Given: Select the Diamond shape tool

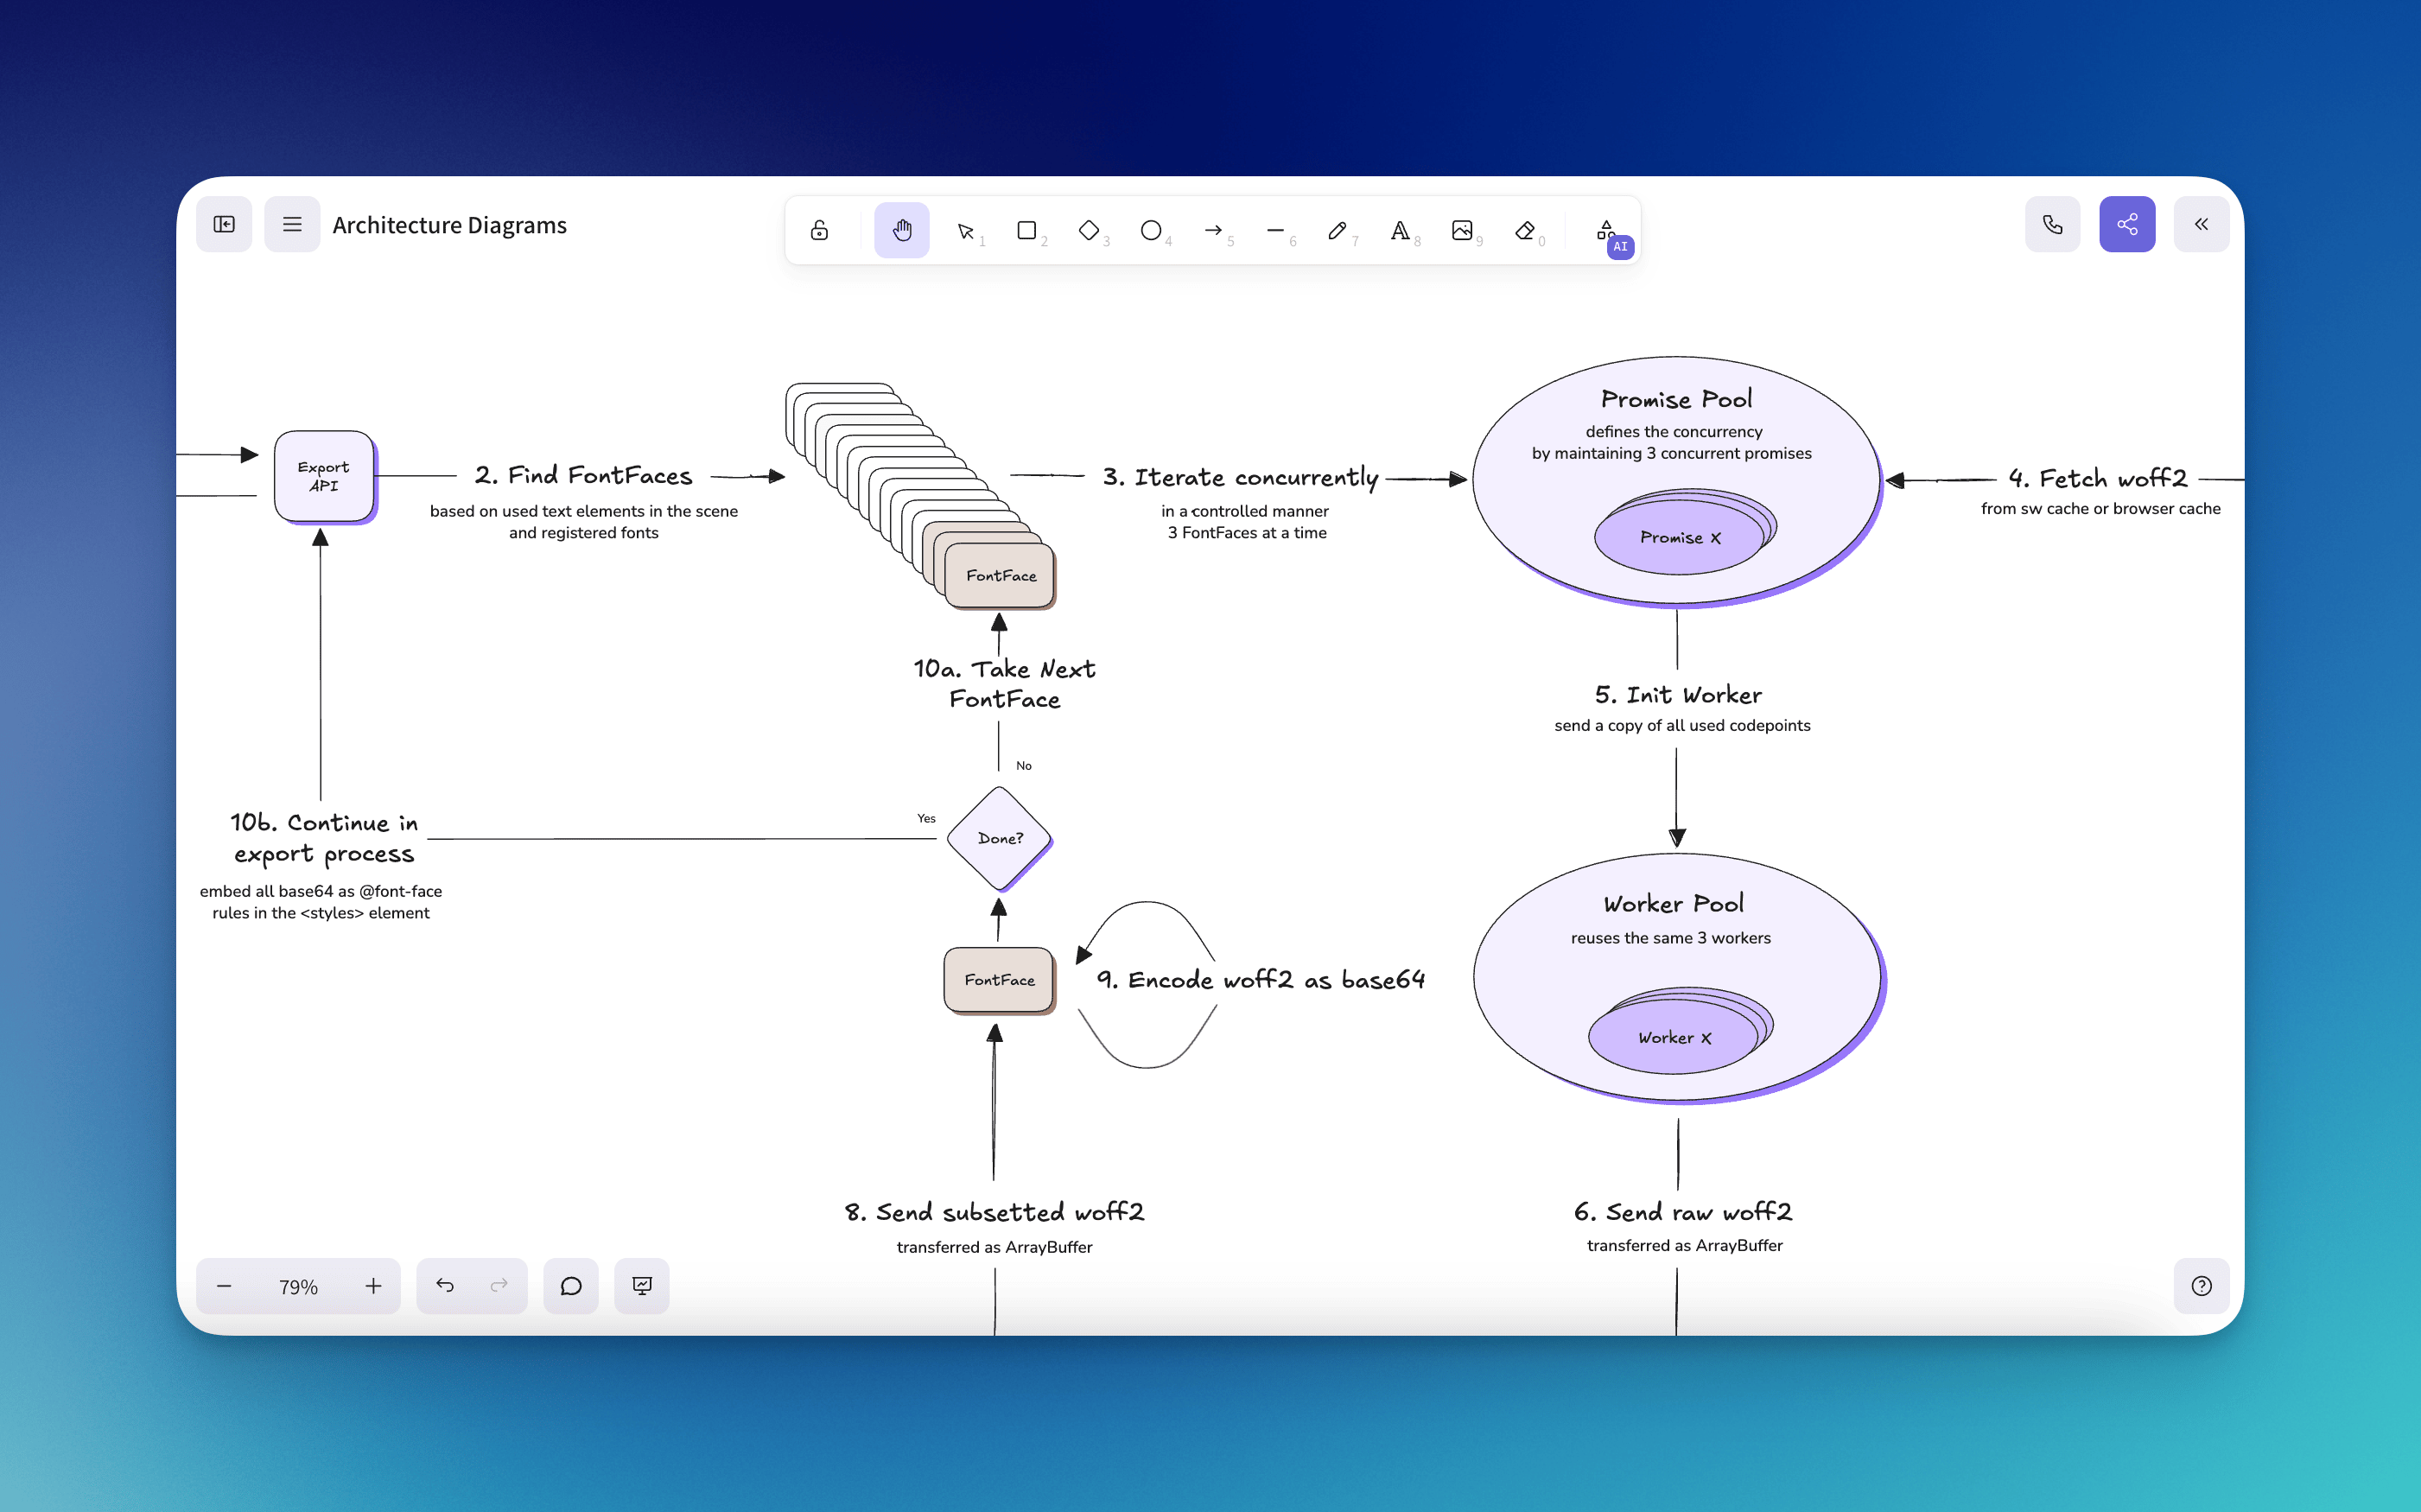Looking at the screenshot, I should [1088, 231].
